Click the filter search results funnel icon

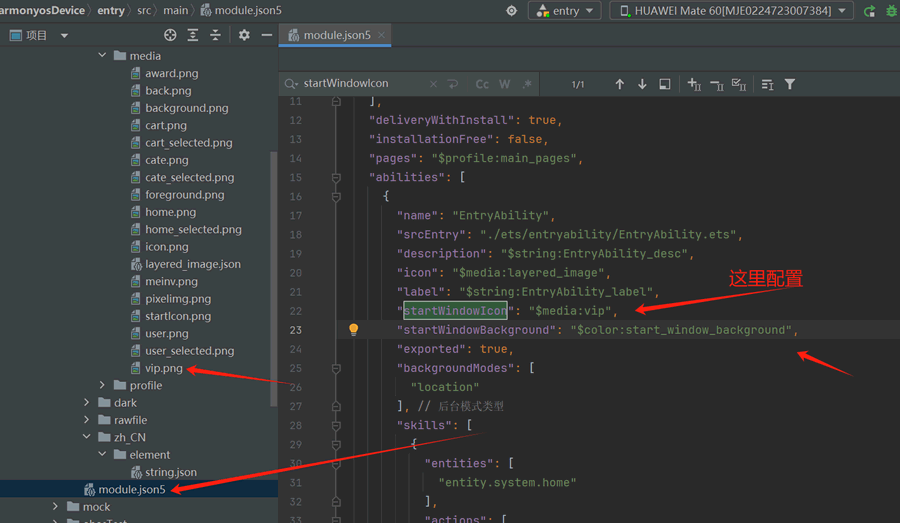[790, 84]
